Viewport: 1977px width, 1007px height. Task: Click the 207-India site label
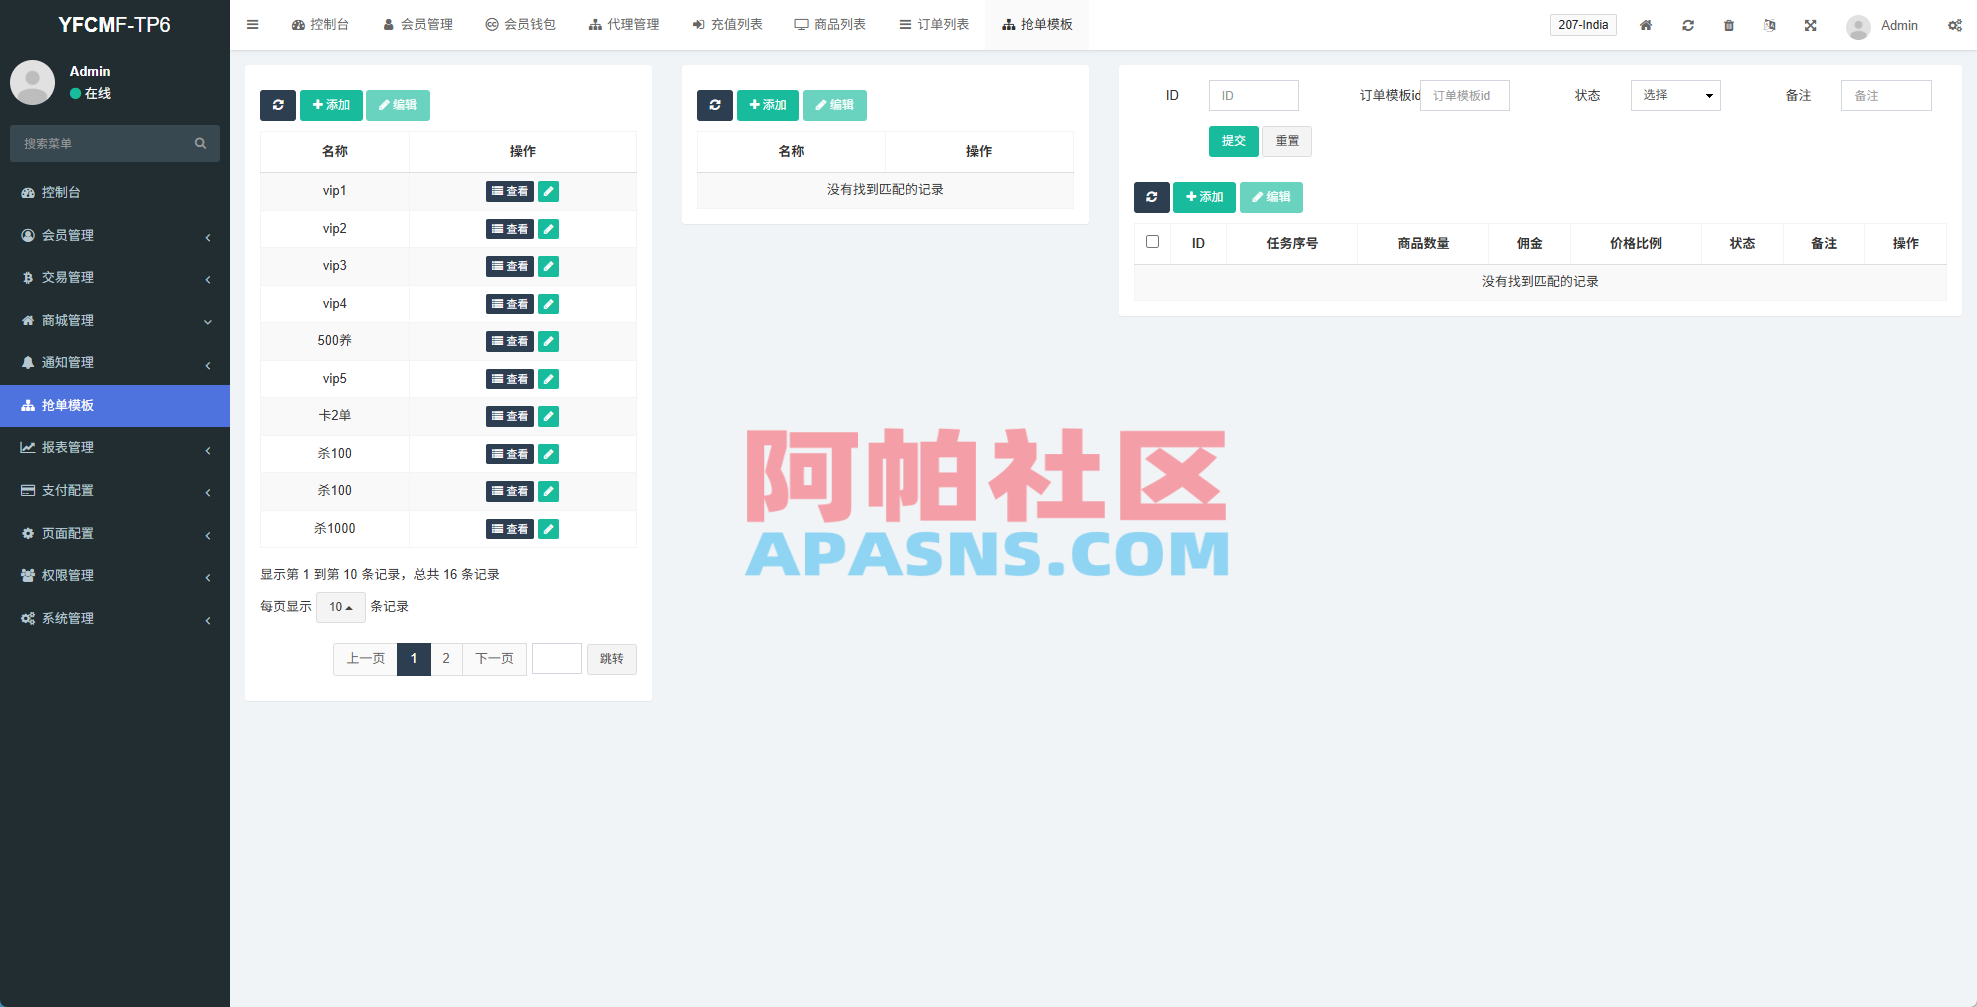coord(1583,25)
